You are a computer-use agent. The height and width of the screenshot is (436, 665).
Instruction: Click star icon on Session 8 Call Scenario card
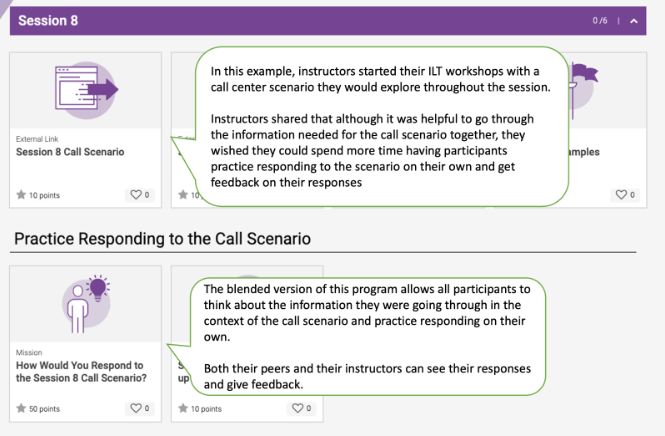tap(21, 195)
